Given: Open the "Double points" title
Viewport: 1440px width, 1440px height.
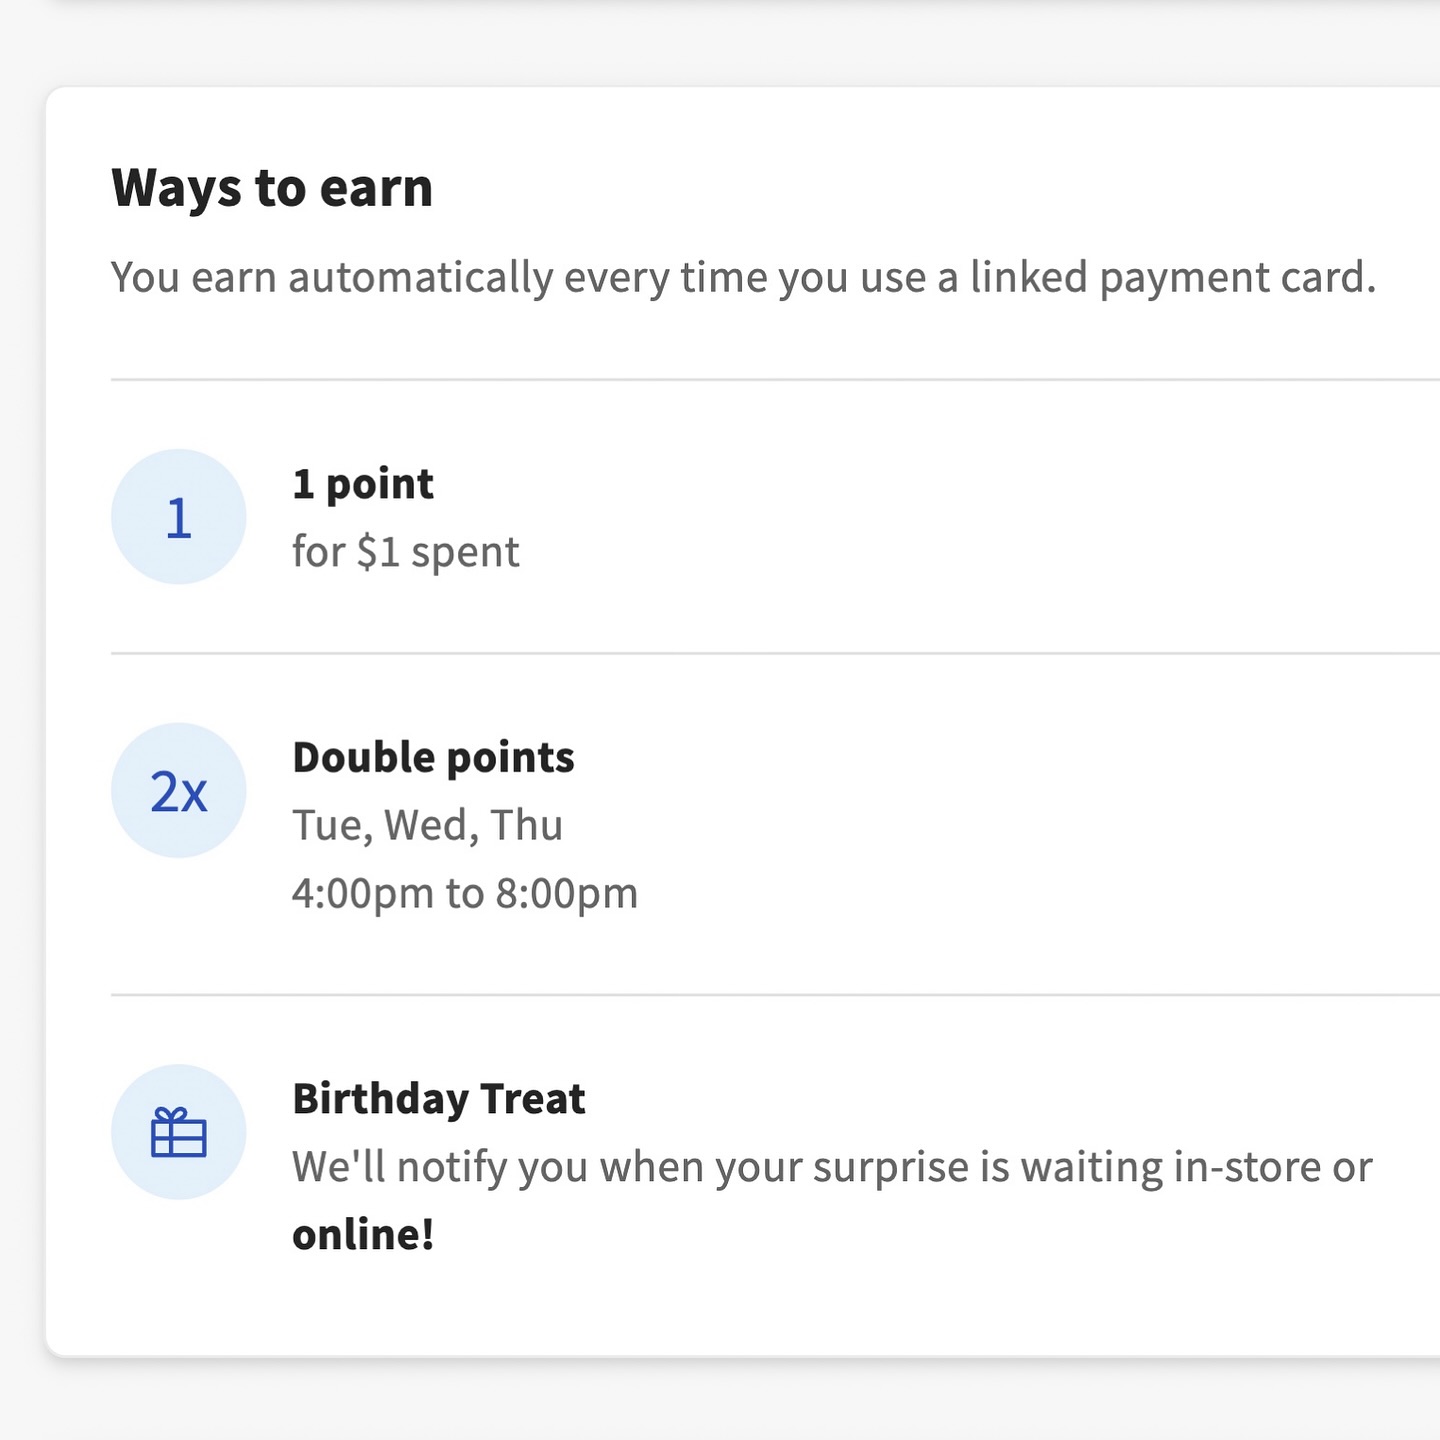Looking at the screenshot, I should click(433, 757).
